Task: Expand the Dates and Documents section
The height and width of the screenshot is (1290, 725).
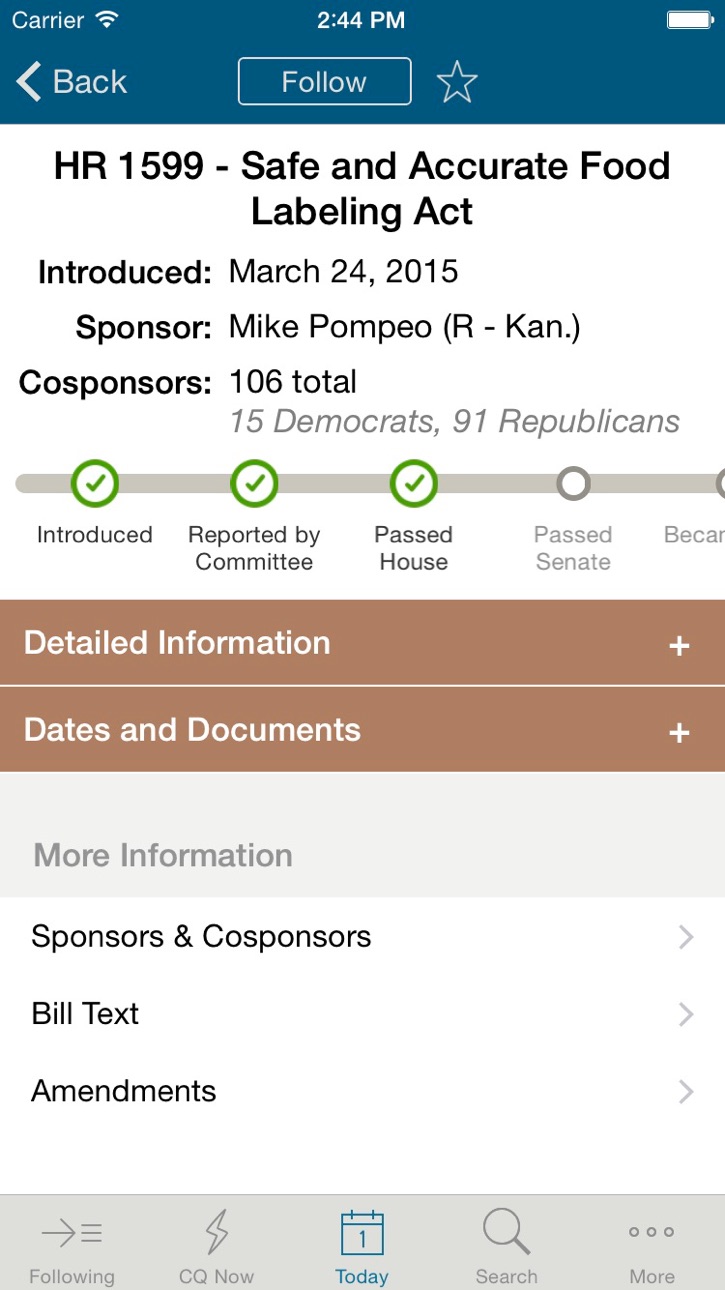Action: coord(362,730)
